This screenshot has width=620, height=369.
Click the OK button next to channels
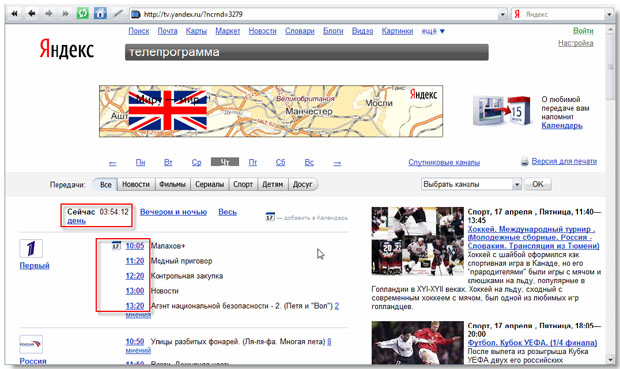[x=537, y=184]
